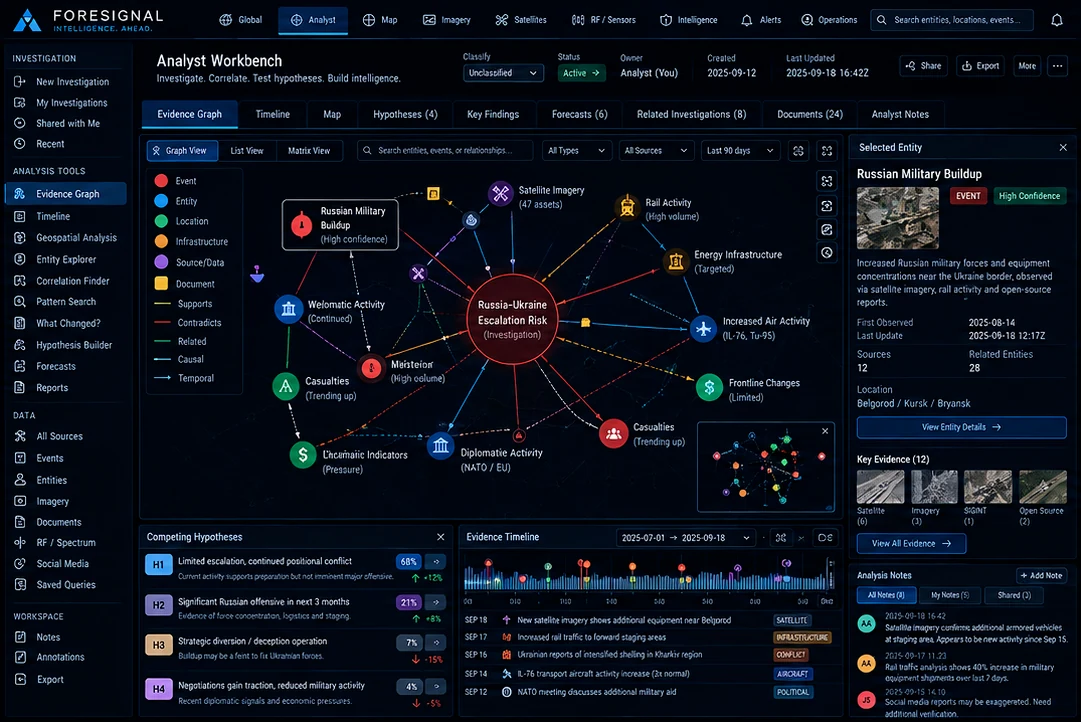Open the Key Findings tab
This screenshot has width=1081, height=722.
pos(493,114)
